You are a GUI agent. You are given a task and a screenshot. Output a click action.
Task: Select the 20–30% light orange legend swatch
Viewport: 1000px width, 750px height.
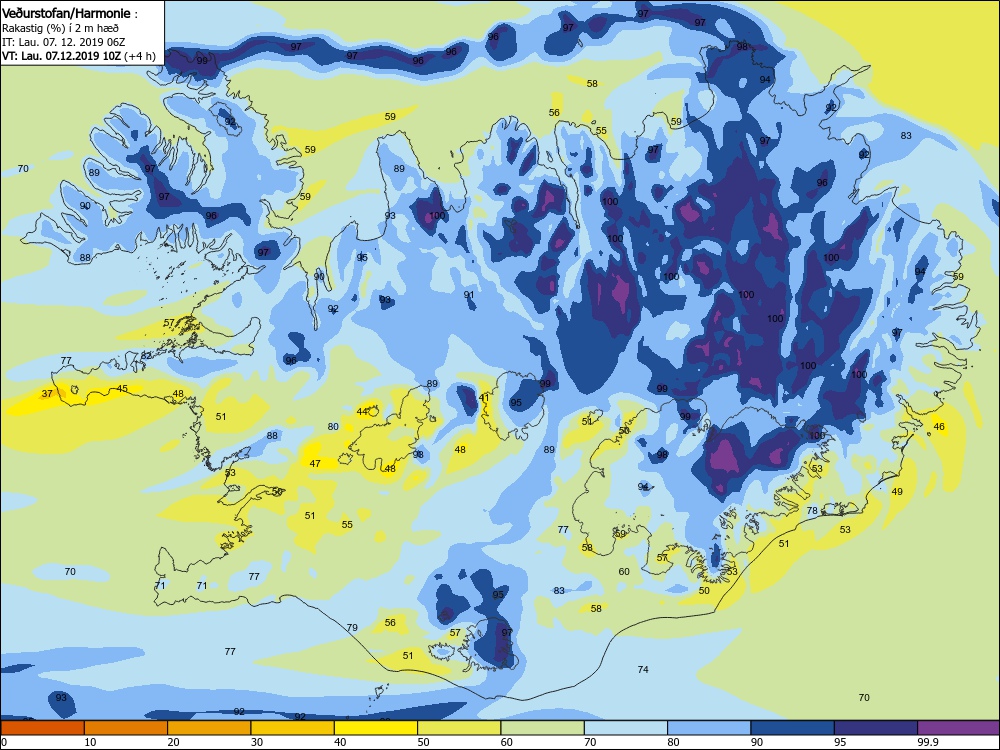tap(209, 728)
